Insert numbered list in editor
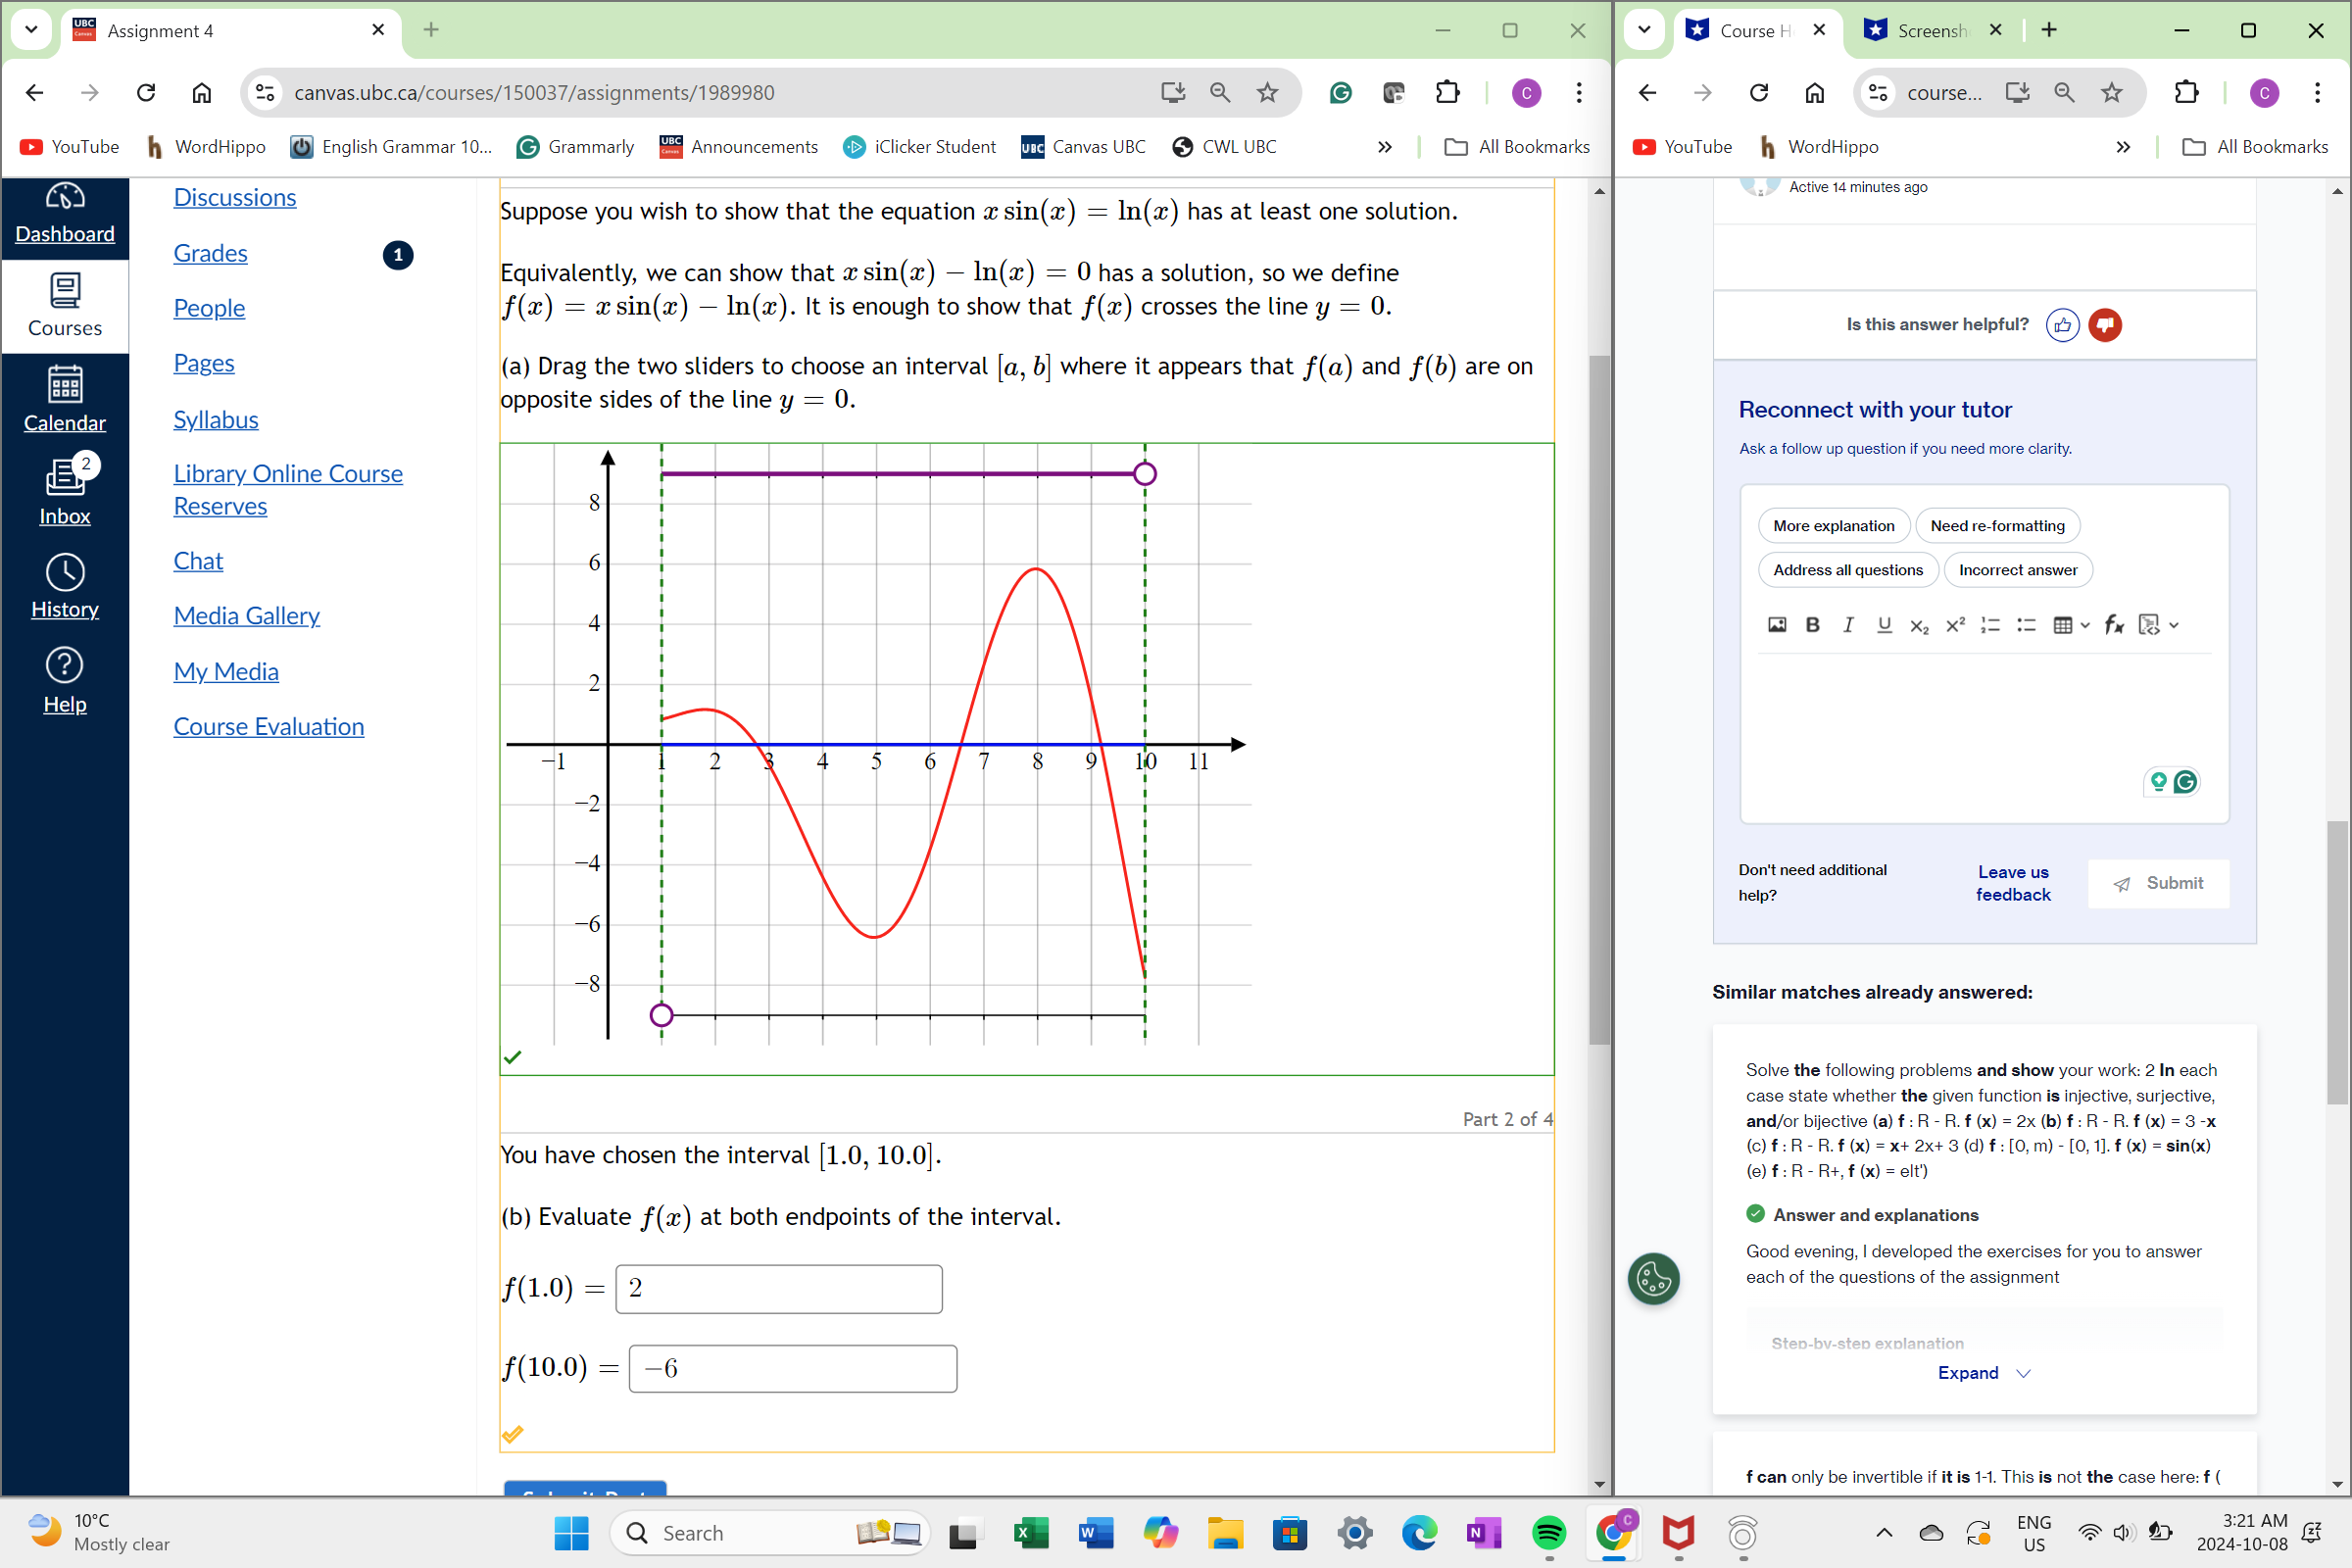This screenshot has width=2352, height=1568. point(1990,625)
